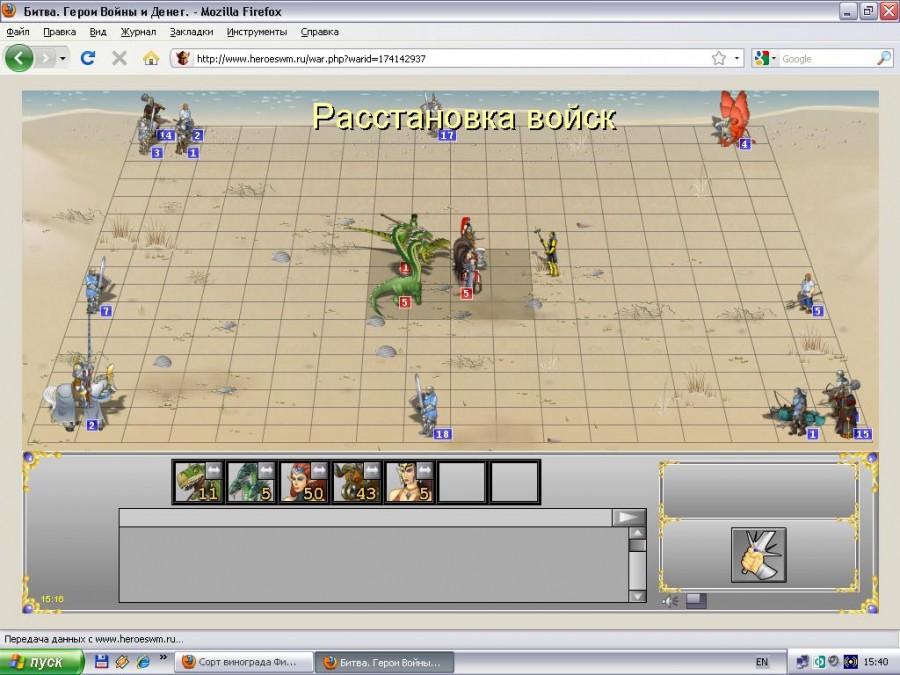Mute game sound with speaker icon

(x=670, y=601)
